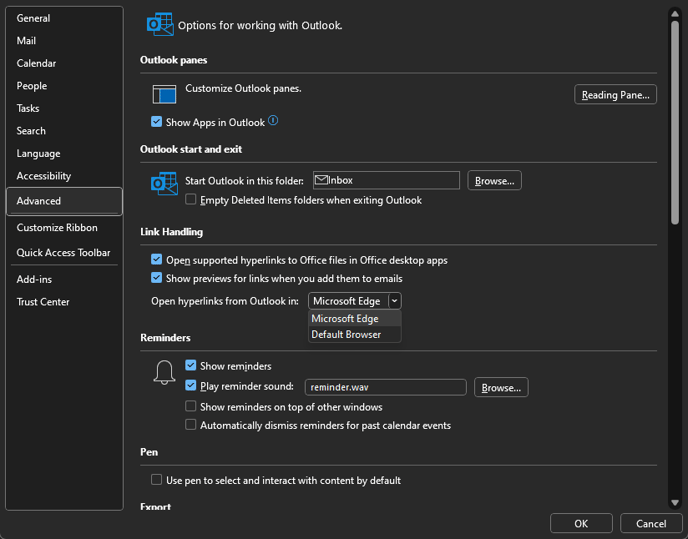688x539 pixels.
Task: Click the Pen section heading
Action: point(149,452)
